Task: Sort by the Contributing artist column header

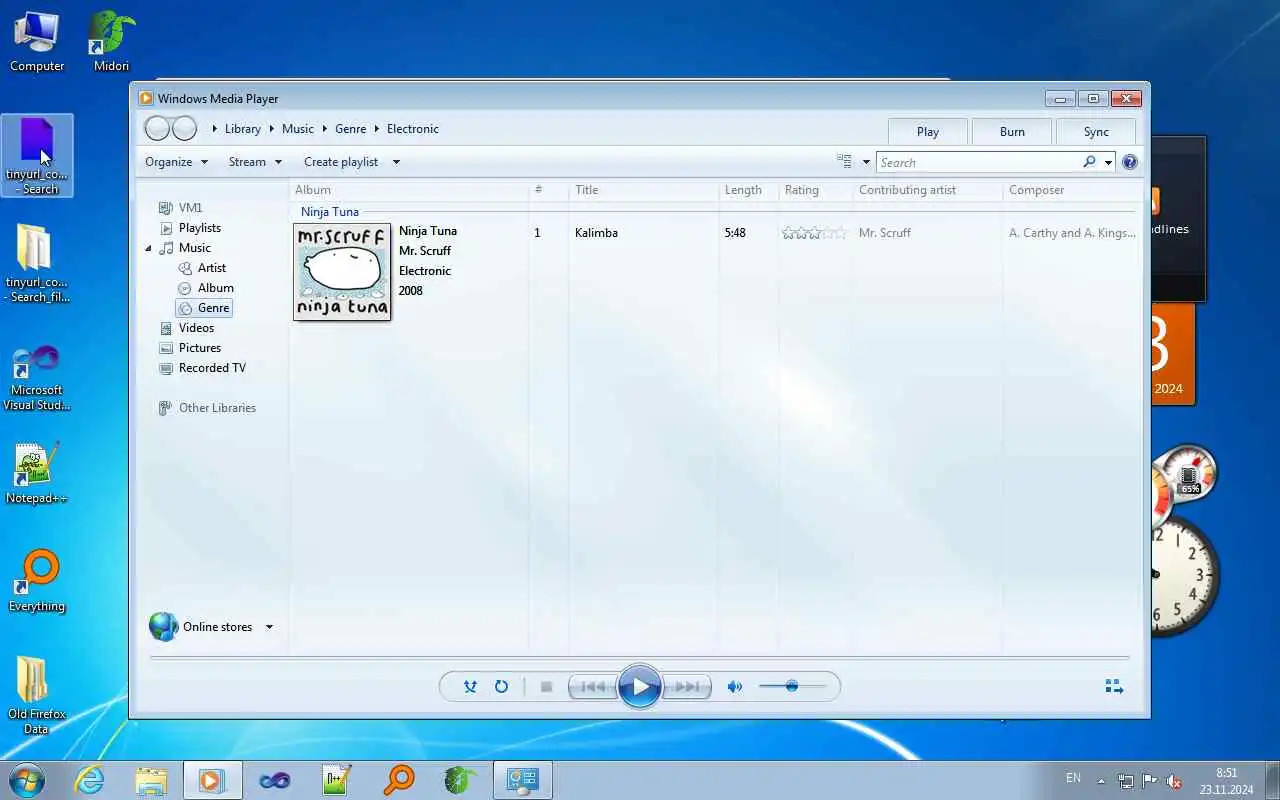Action: pos(926,190)
